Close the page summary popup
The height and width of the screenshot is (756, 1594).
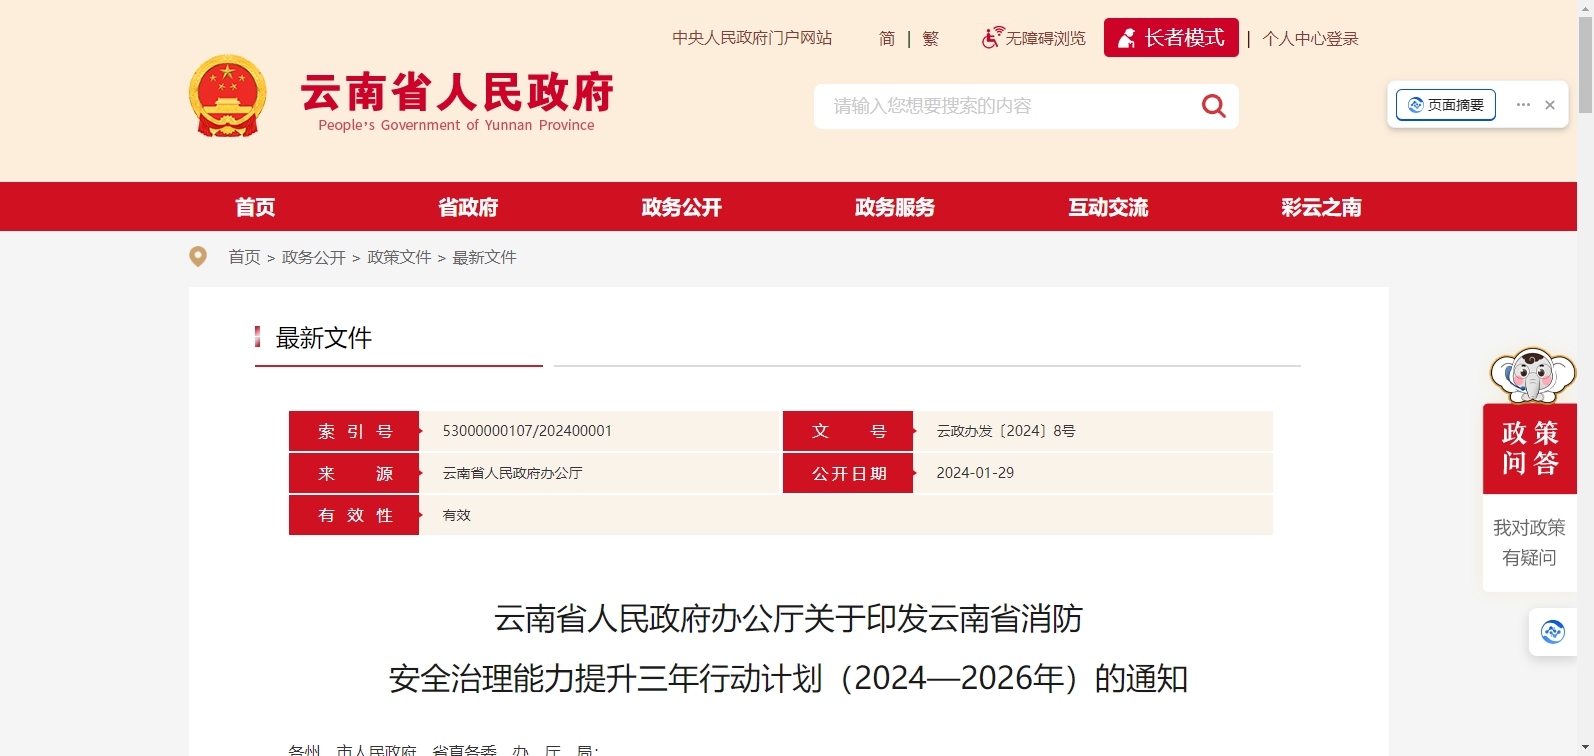(x=1550, y=105)
